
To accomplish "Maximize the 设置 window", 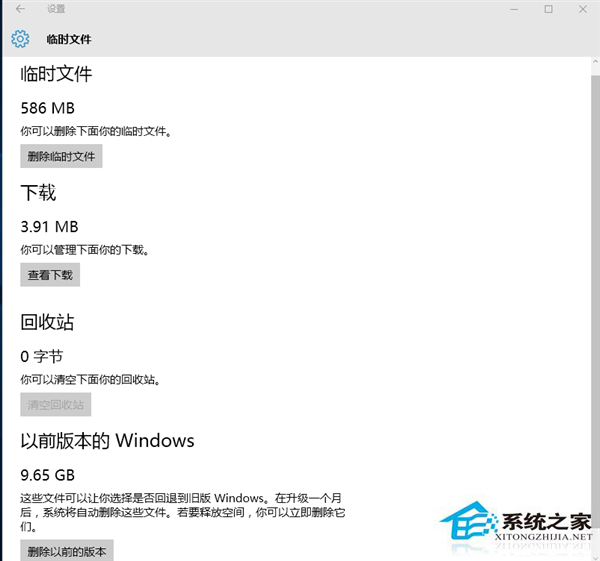I will coord(548,9).
